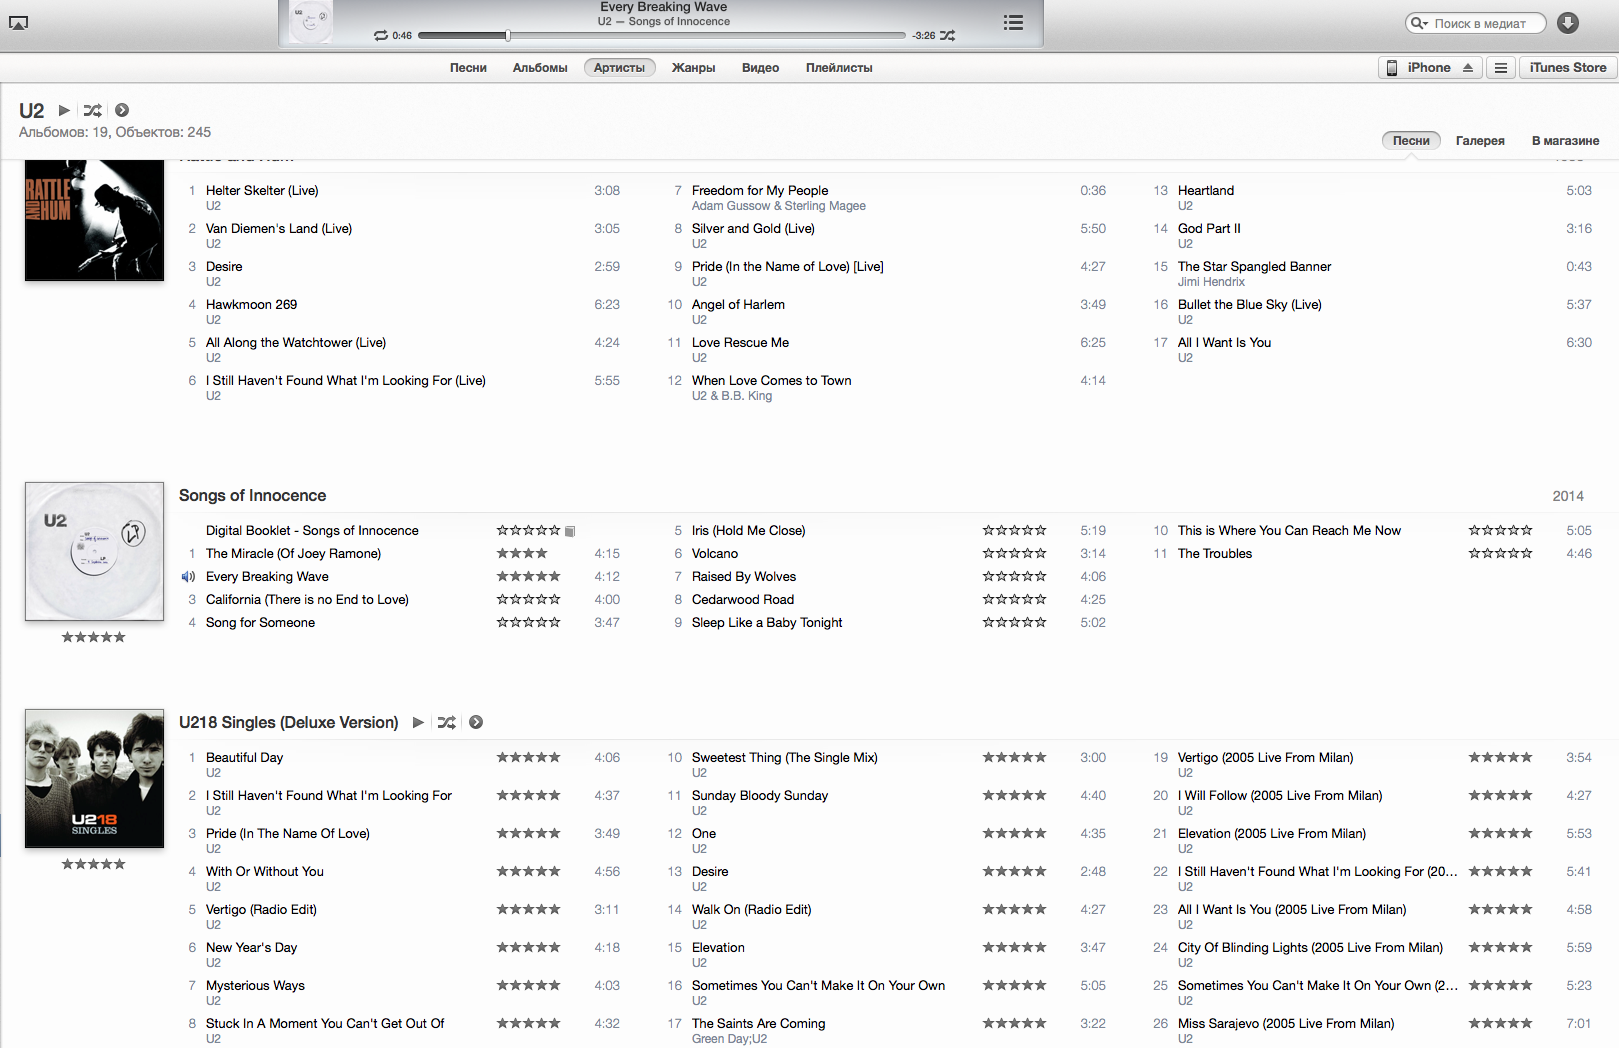The height and width of the screenshot is (1048, 1619).
Task: Click the library search field
Action: click(1476, 23)
